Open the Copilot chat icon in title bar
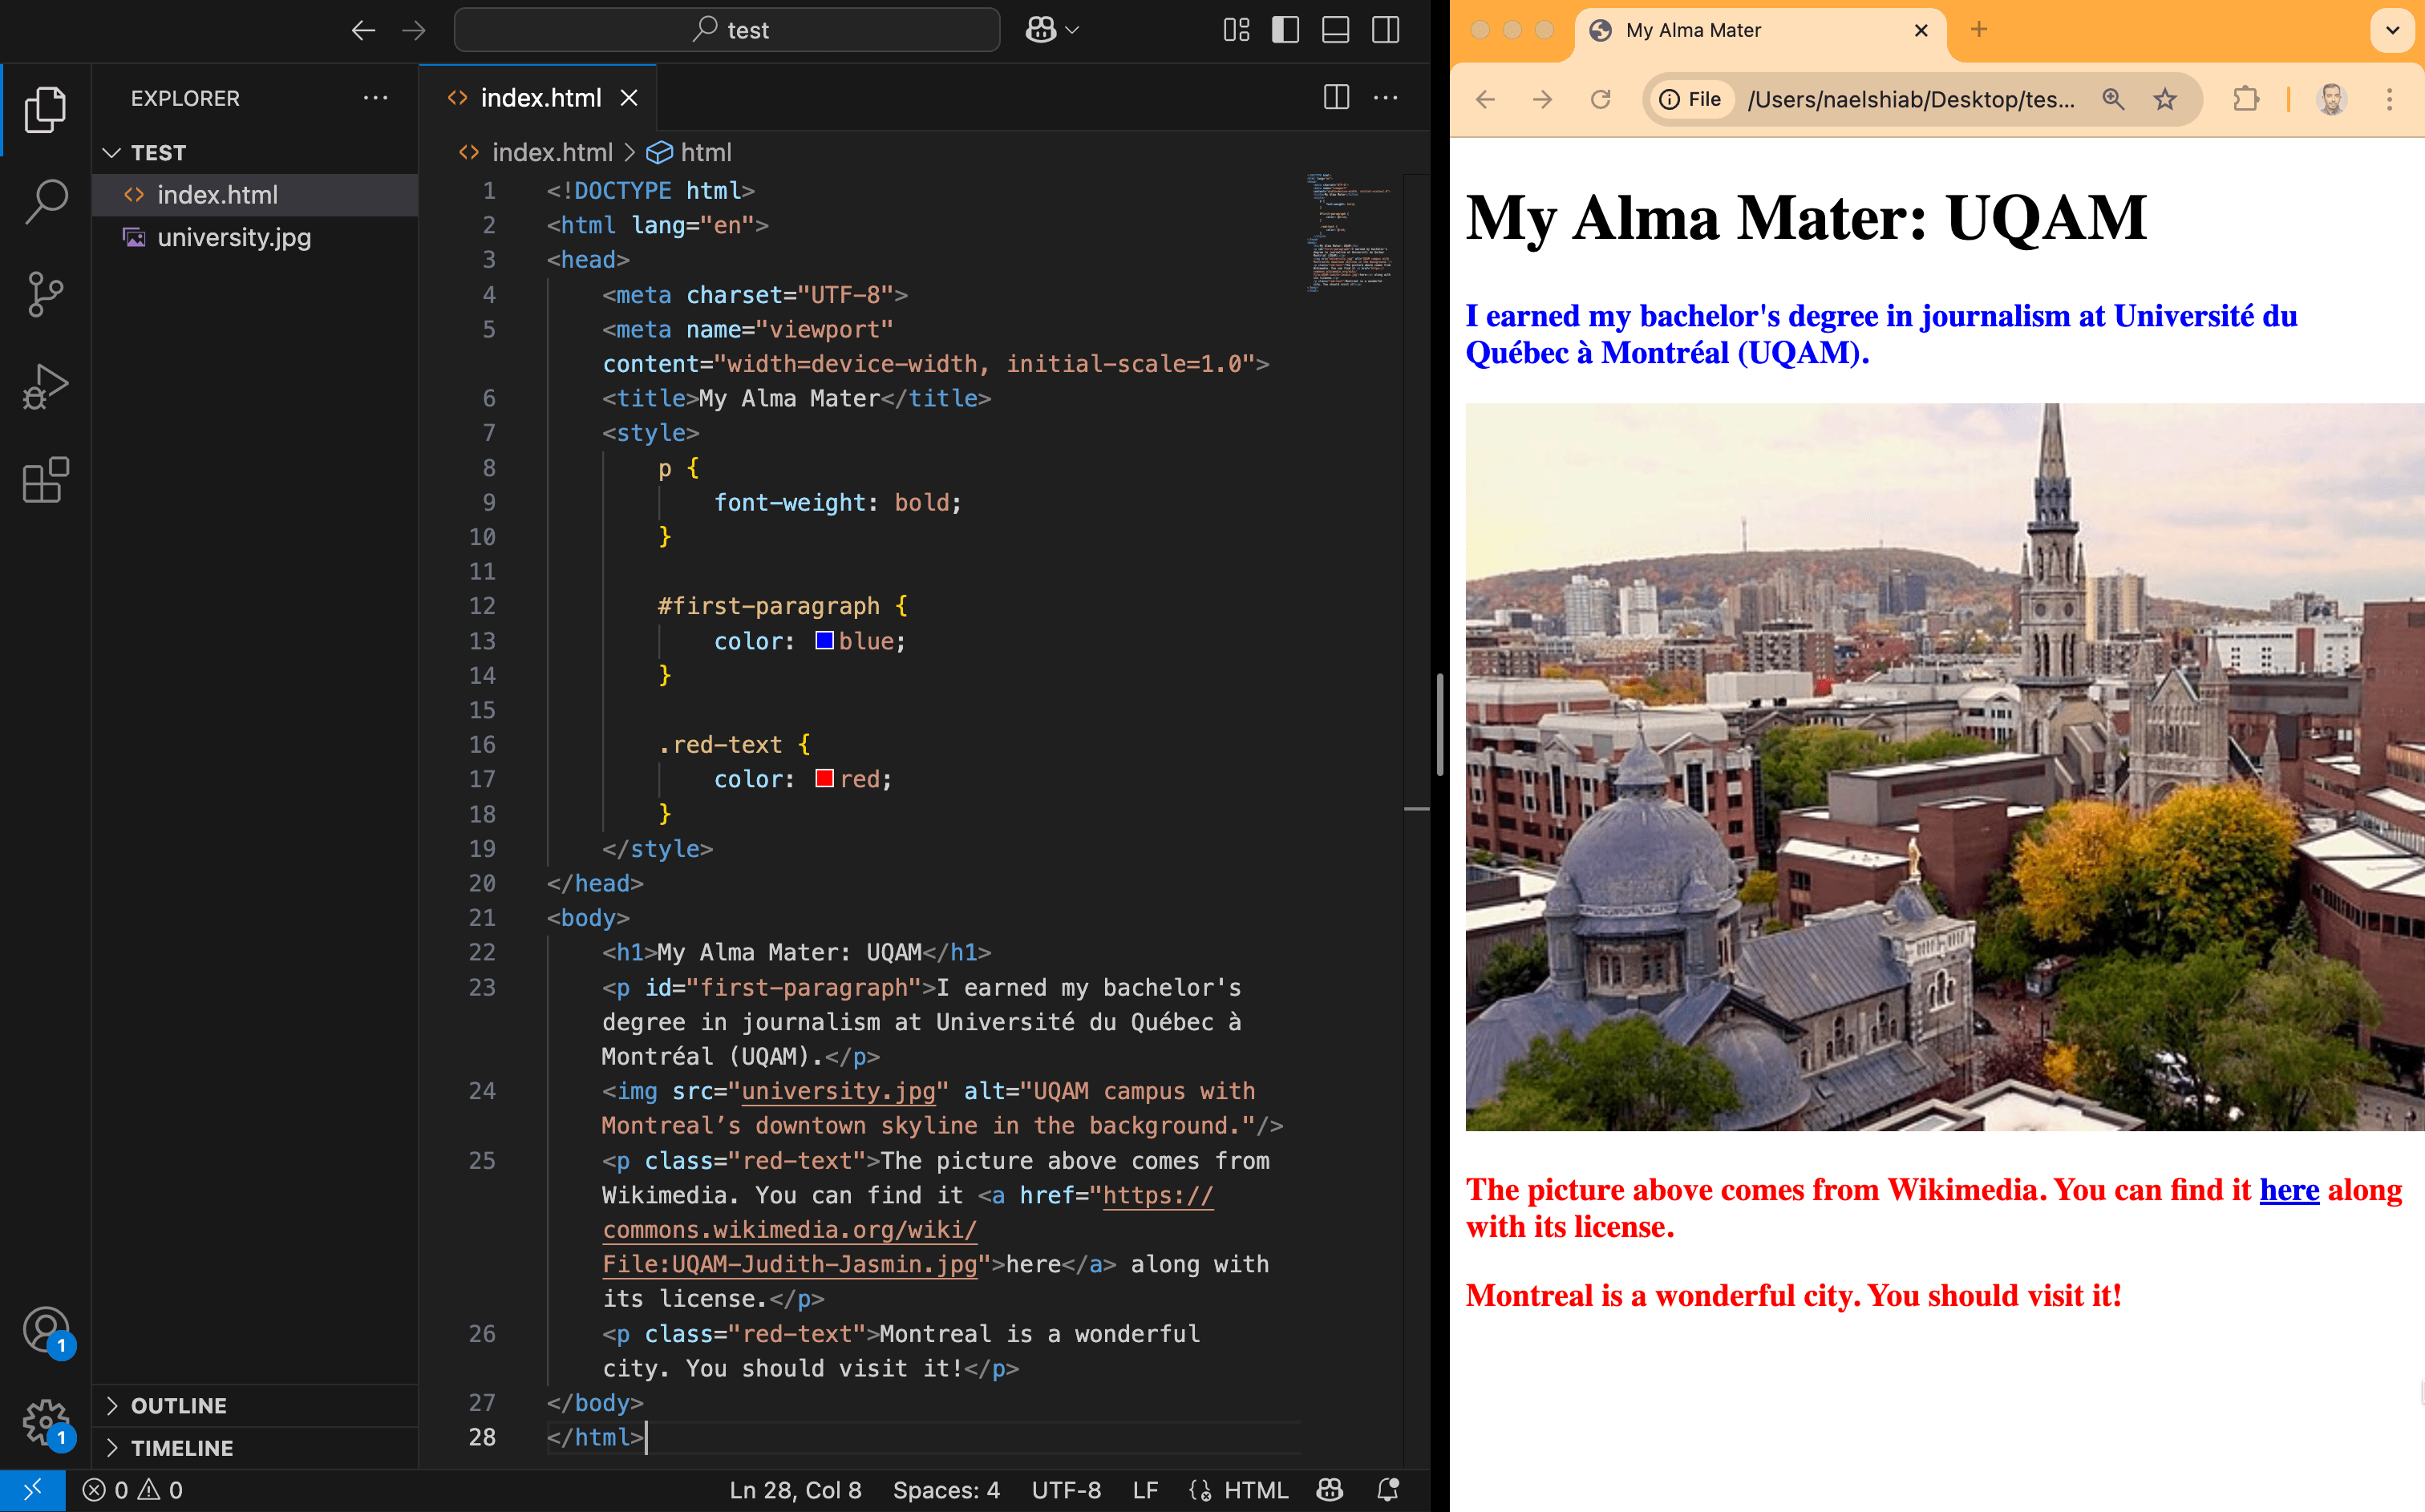This screenshot has width=2425, height=1512. (1041, 30)
